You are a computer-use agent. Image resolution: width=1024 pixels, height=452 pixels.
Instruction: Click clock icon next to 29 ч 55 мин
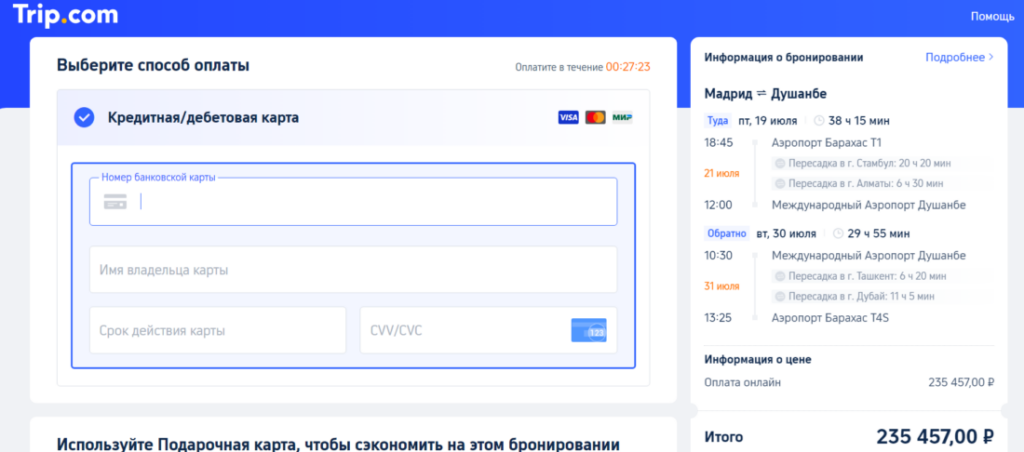pyautogui.click(x=838, y=234)
